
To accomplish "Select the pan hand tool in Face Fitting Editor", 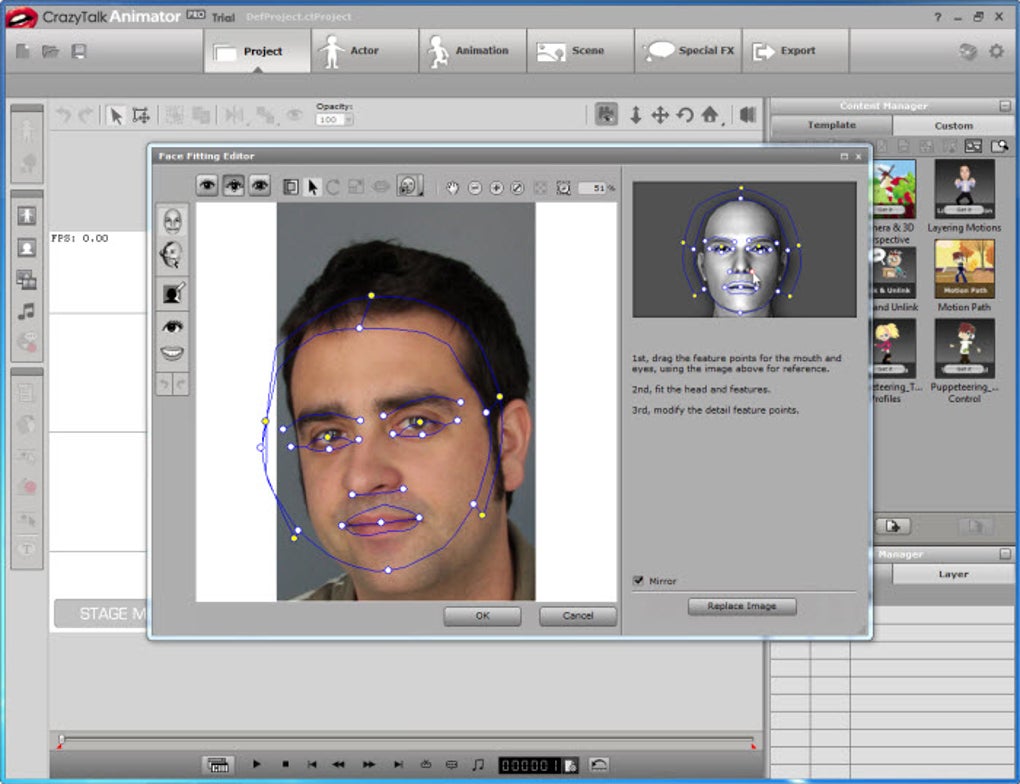I will pyautogui.click(x=453, y=187).
